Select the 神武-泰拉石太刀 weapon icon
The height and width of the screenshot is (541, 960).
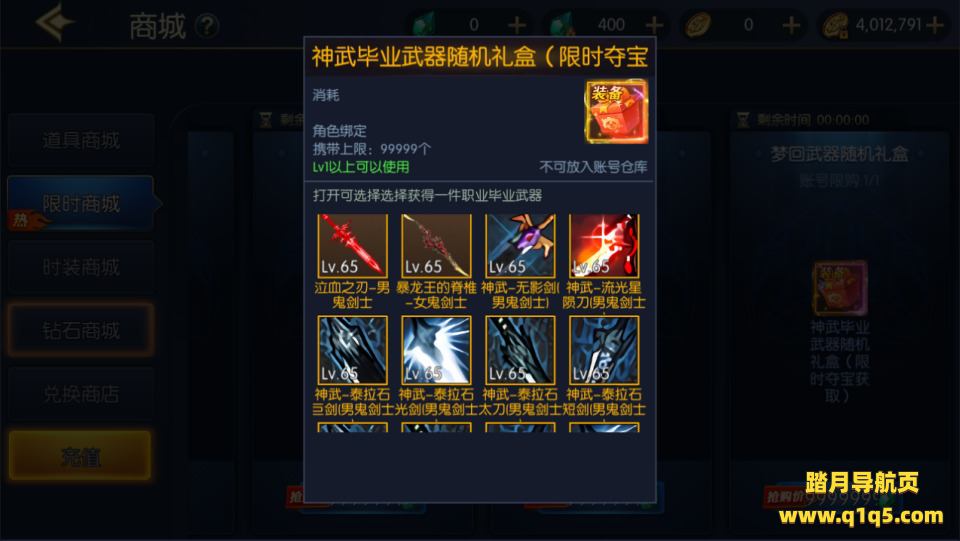tap(520, 350)
